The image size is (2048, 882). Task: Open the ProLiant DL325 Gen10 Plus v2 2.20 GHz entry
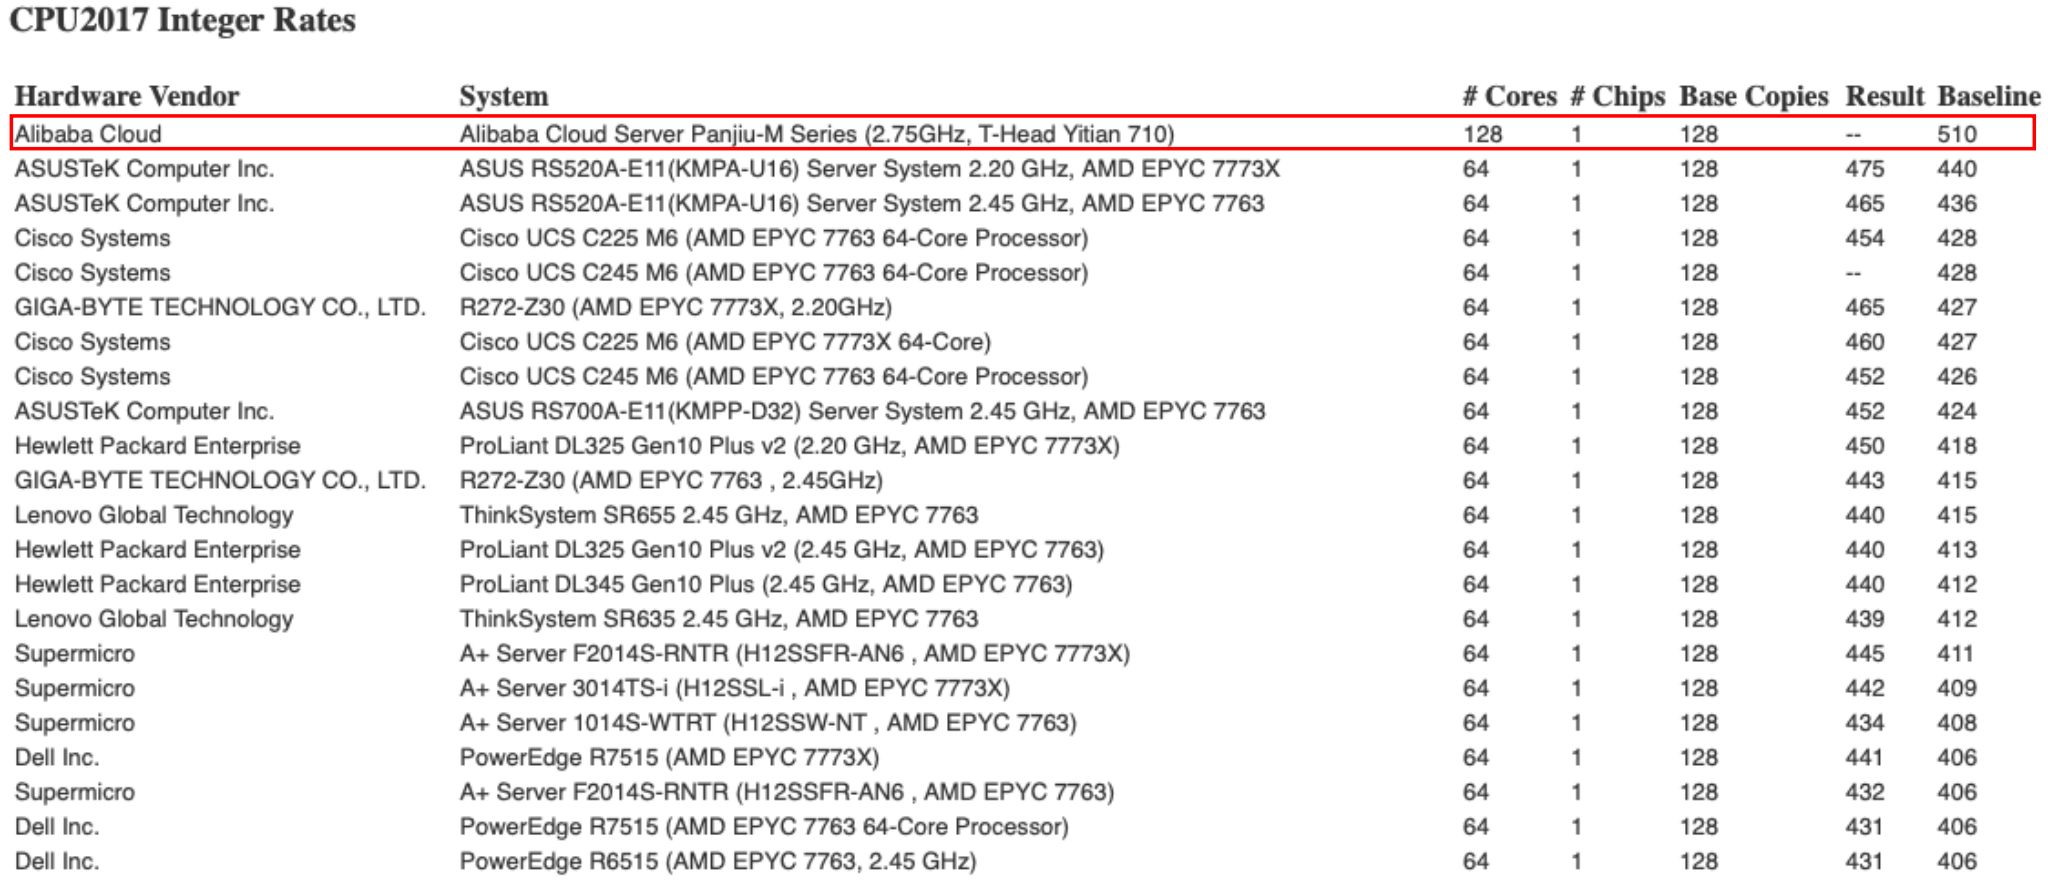(x=789, y=446)
